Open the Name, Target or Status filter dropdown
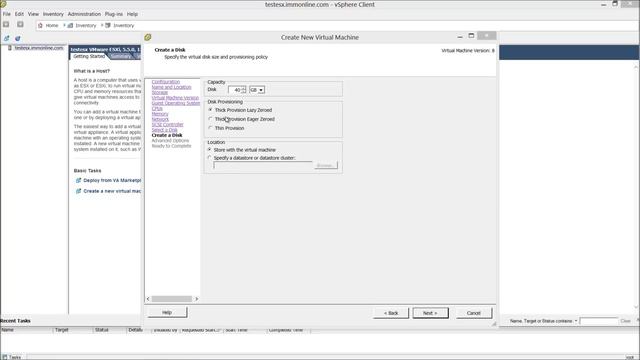 click(576, 321)
